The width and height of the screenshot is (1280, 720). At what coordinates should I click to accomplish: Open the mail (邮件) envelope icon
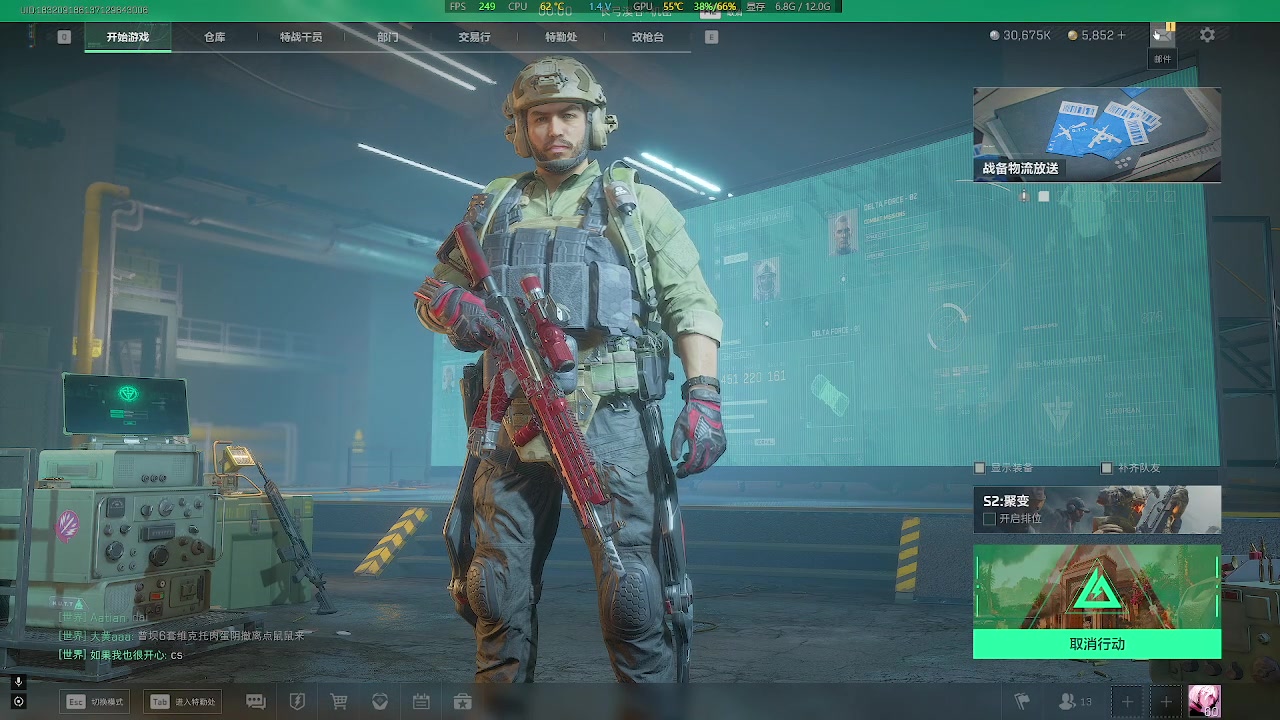coord(1162,35)
